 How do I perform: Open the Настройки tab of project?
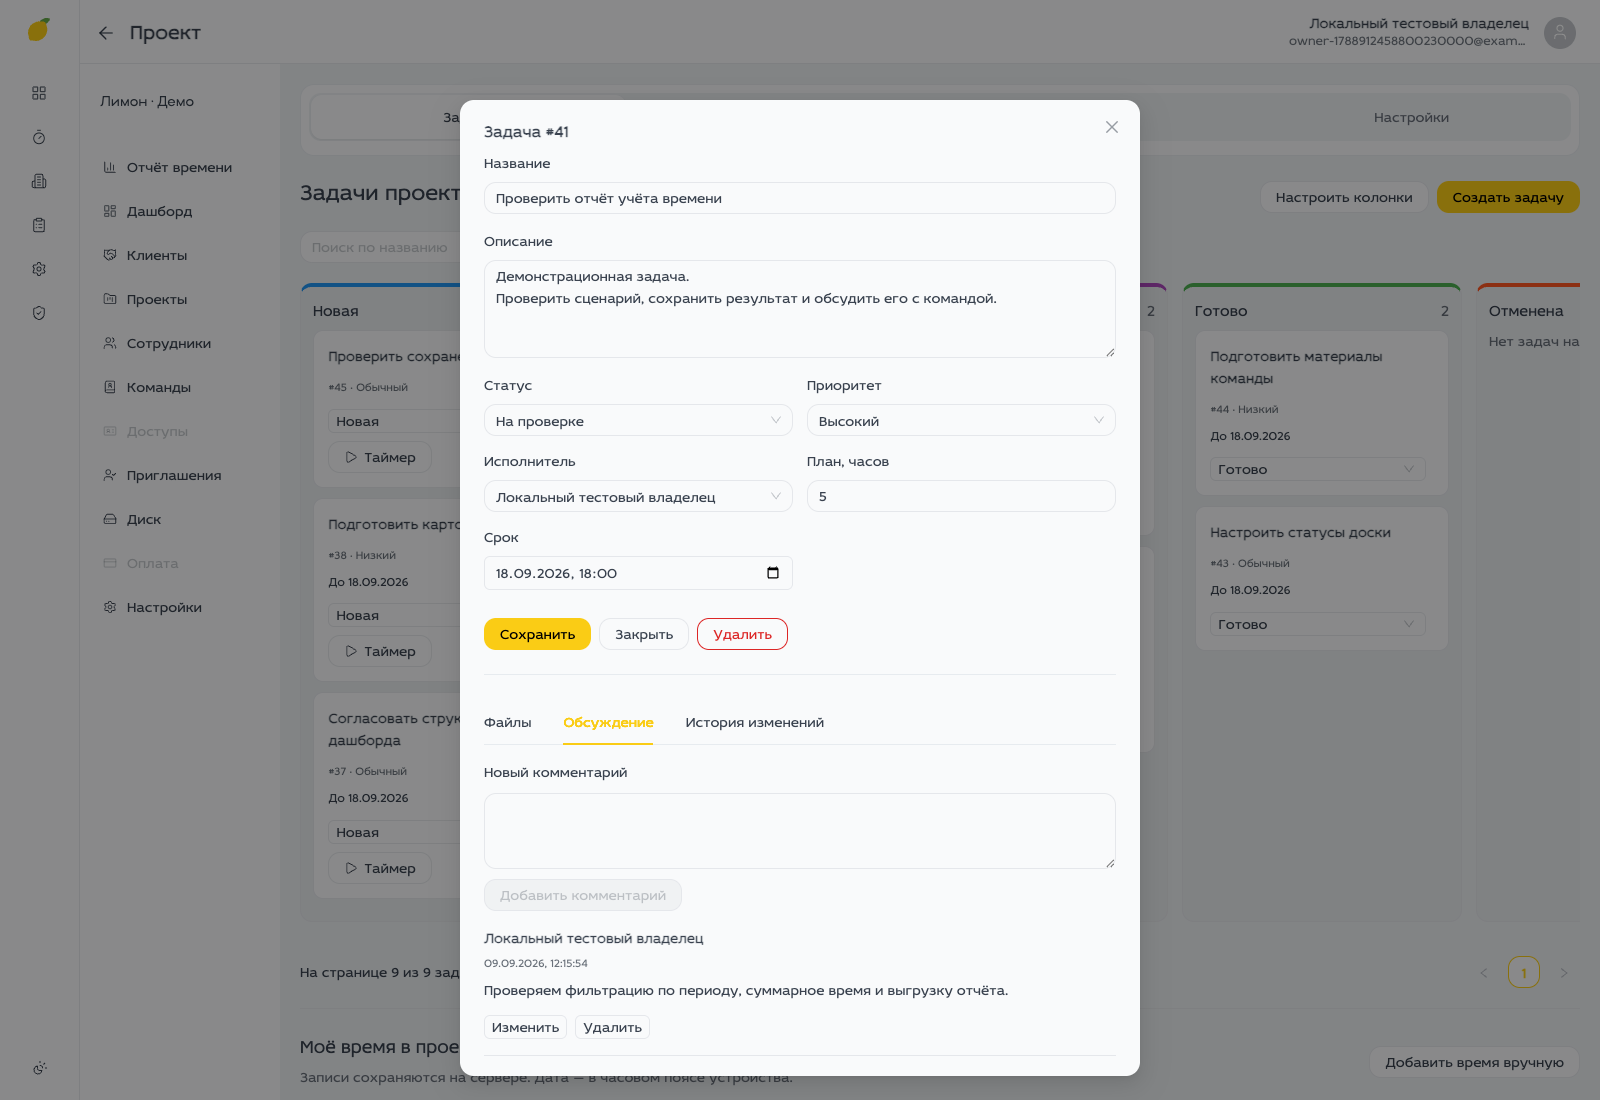coord(1411,117)
